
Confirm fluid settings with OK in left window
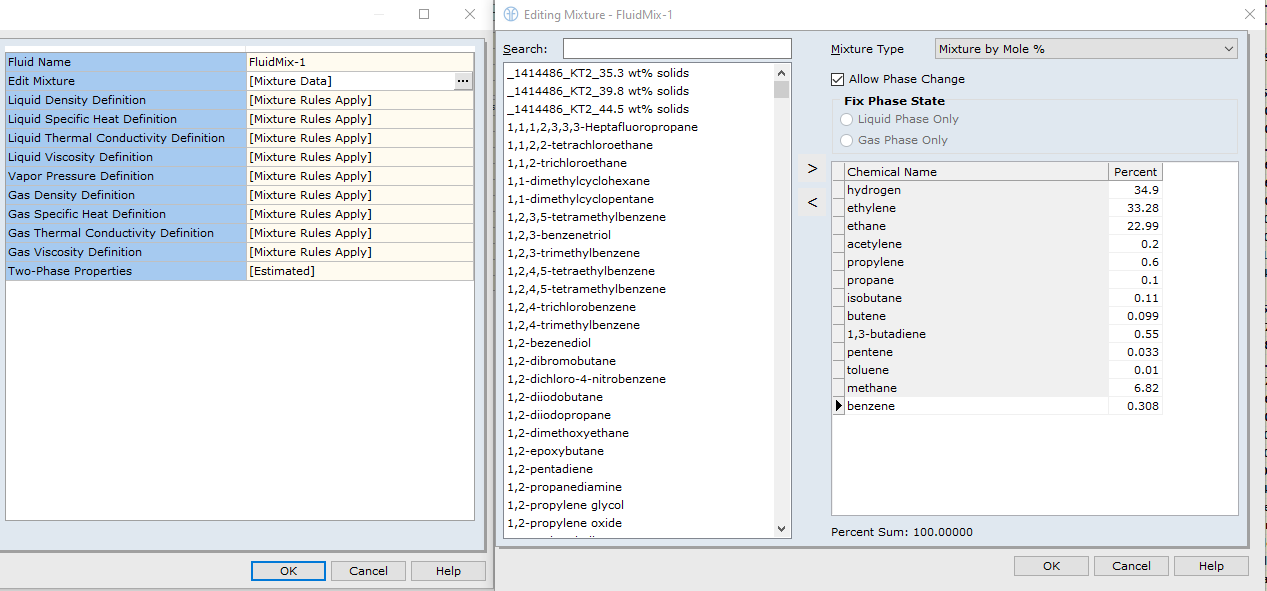(288, 570)
